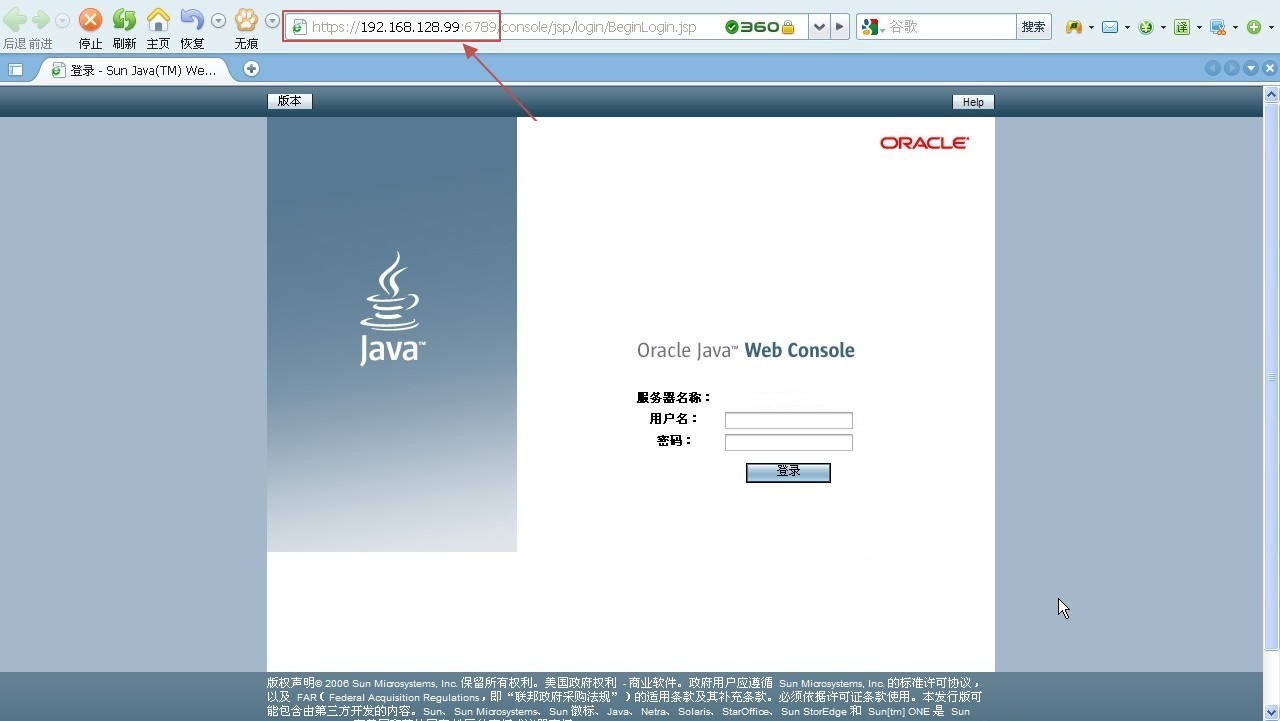Click the page favicon in the address bar
This screenshot has height=721, width=1280.
[299, 27]
